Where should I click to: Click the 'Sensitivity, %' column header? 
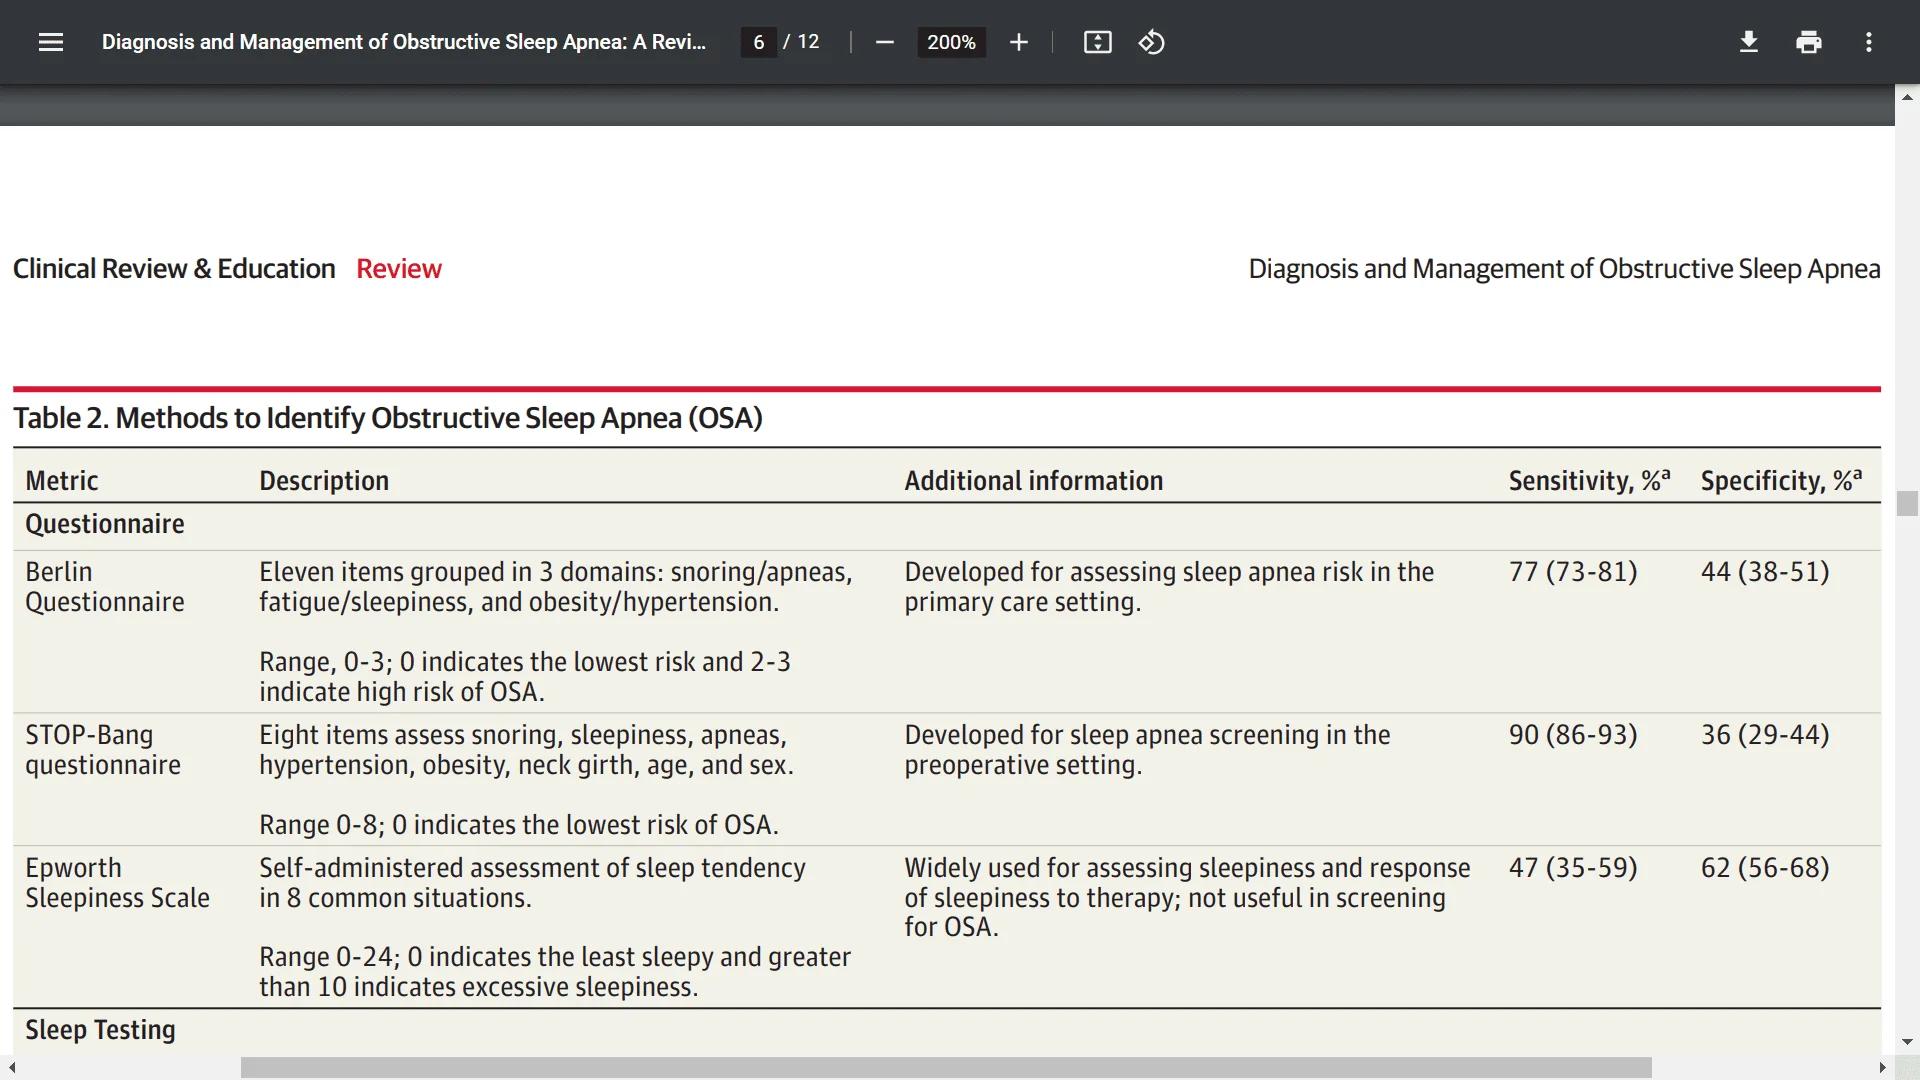click(x=1589, y=481)
